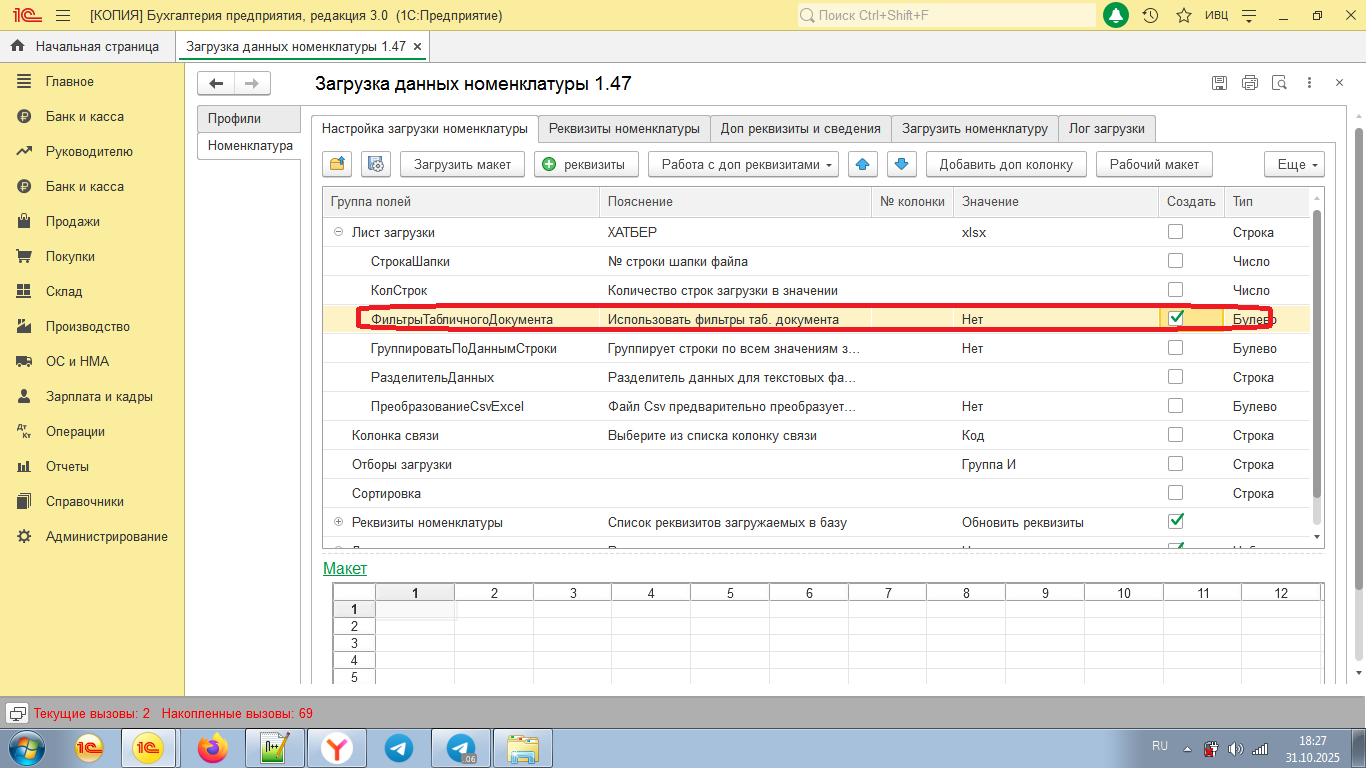Move the row down with blue arrow
The height and width of the screenshot is (768, 1366).
click(x=901, y=164)
